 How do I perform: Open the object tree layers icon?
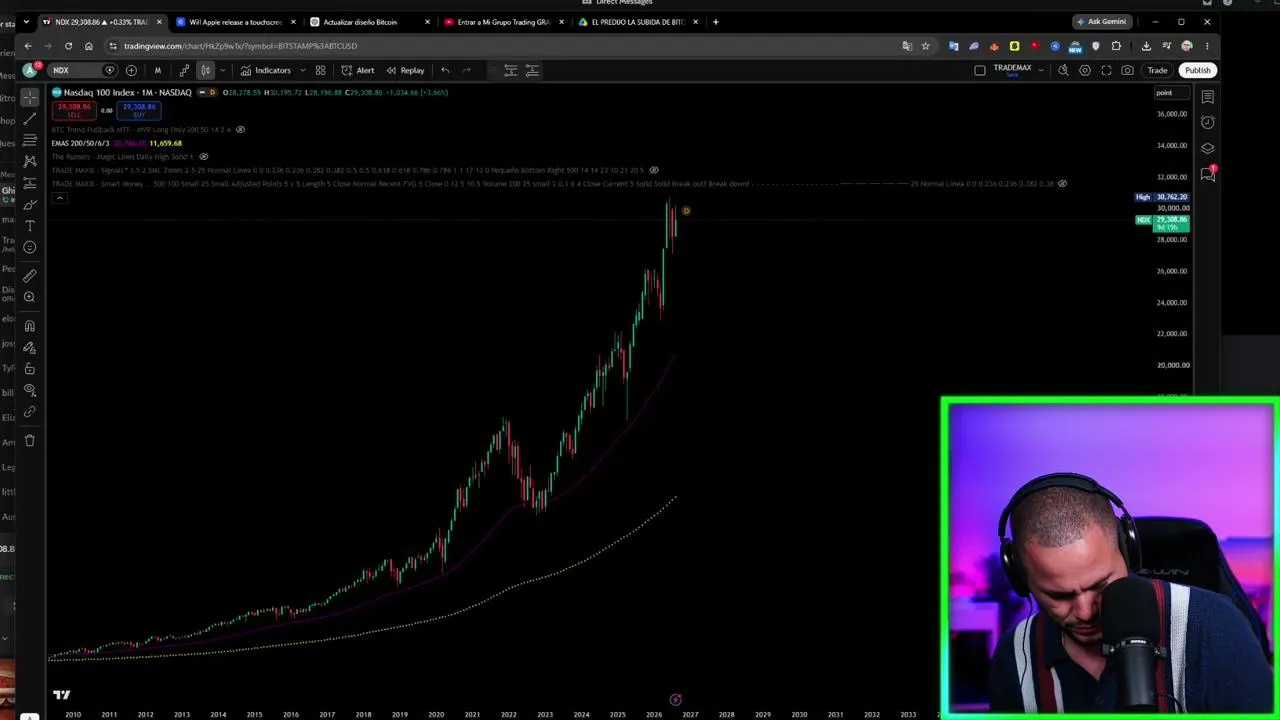click(x=1208, y=148)
